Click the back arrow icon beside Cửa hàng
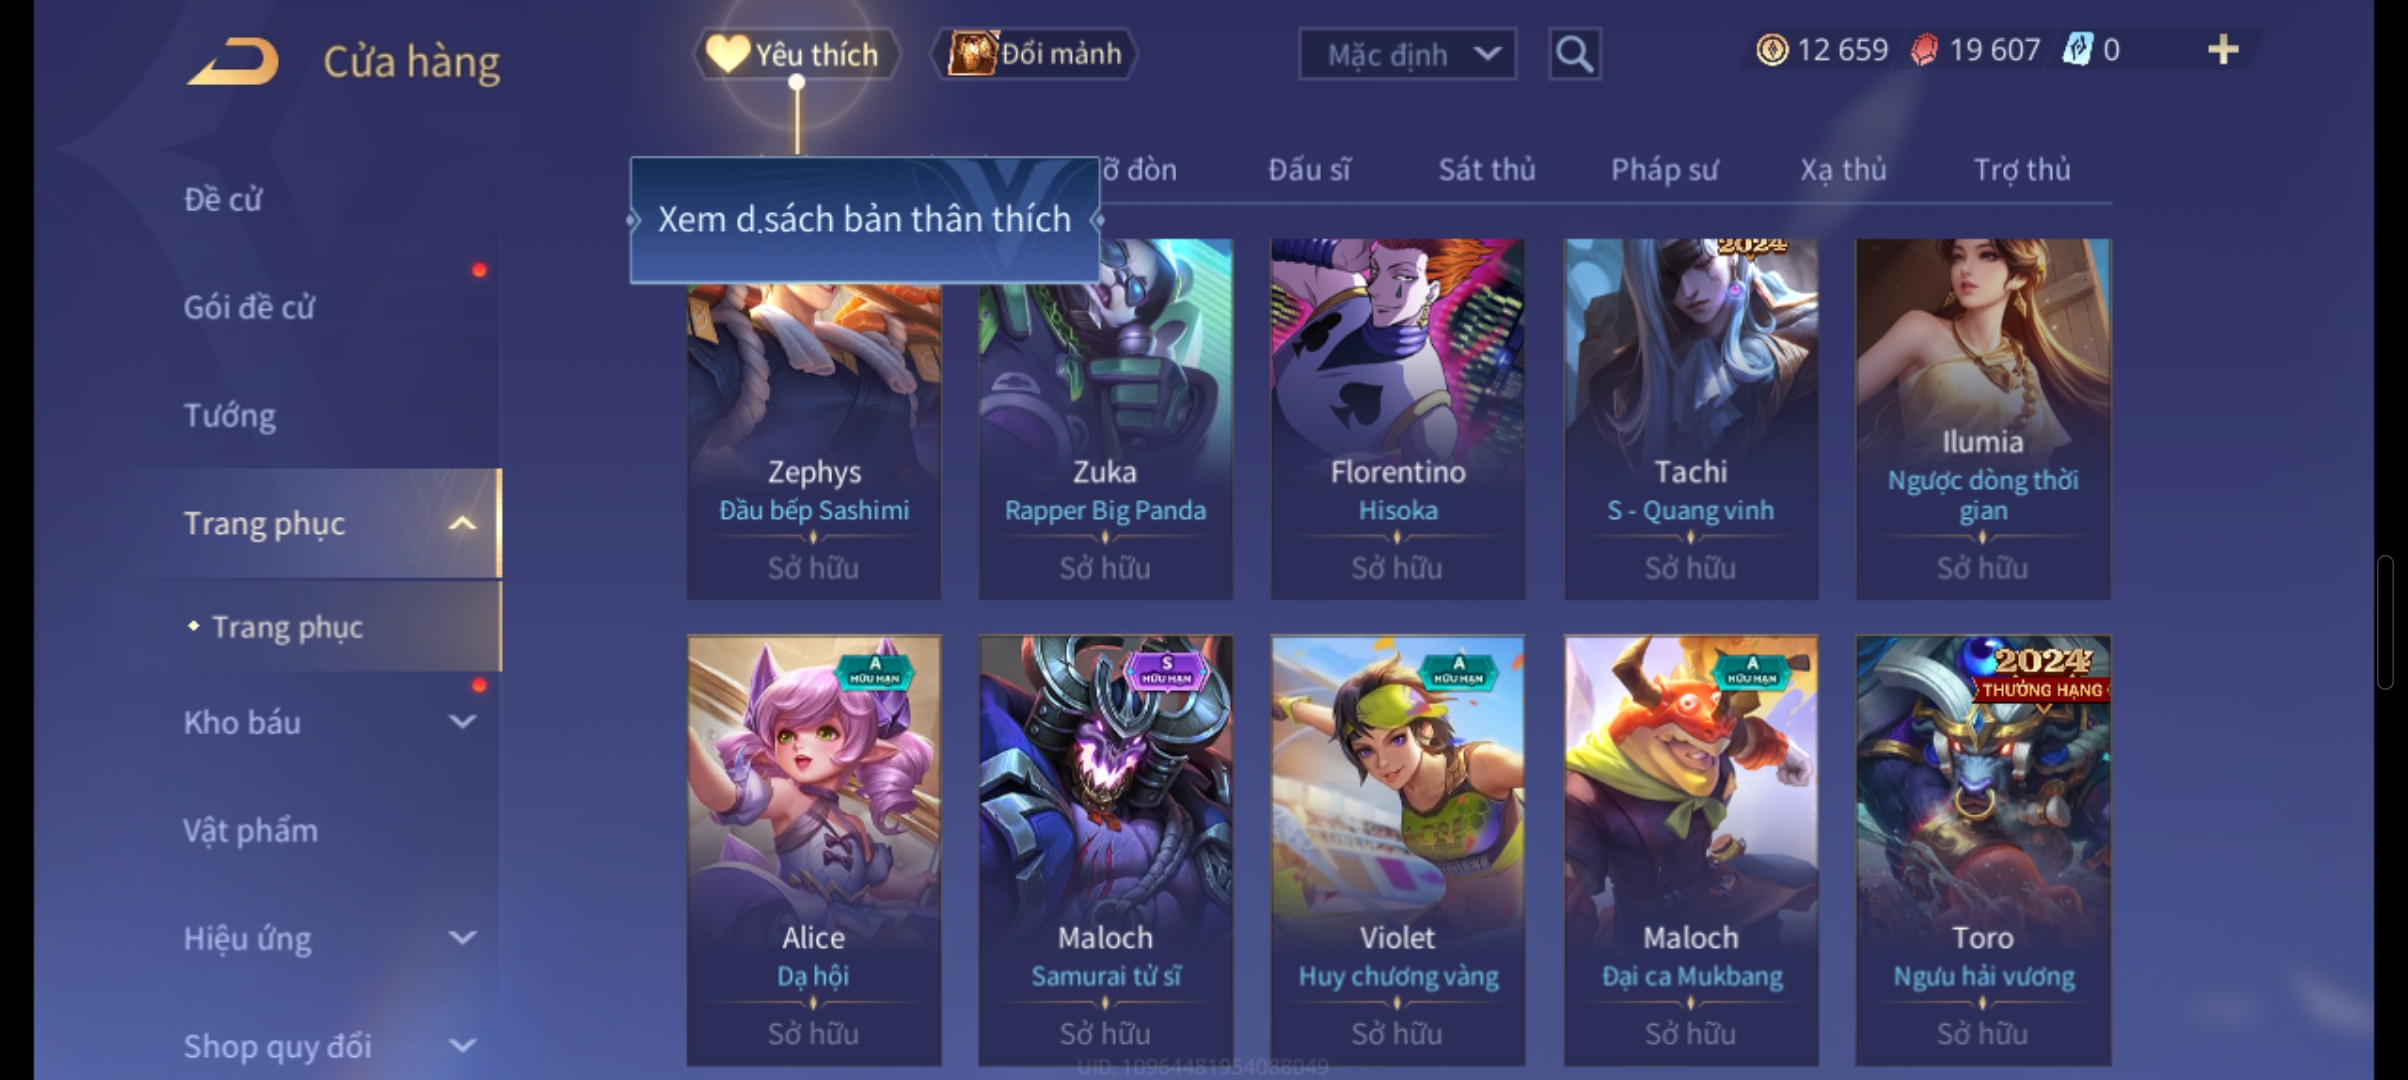The width and height of the screenshot is (2408, 1080). point(232,61)
